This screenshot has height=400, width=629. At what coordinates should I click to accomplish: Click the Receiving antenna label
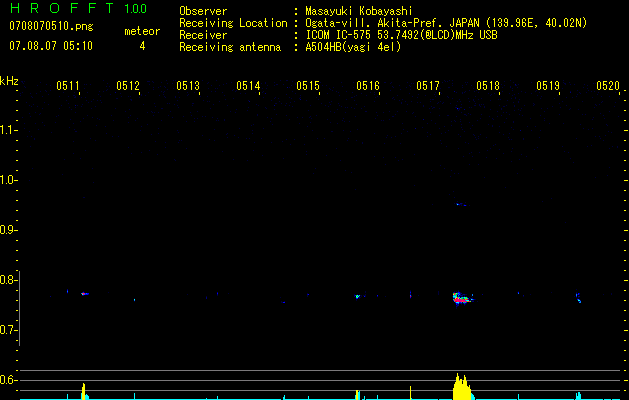[x=230, y=47]
